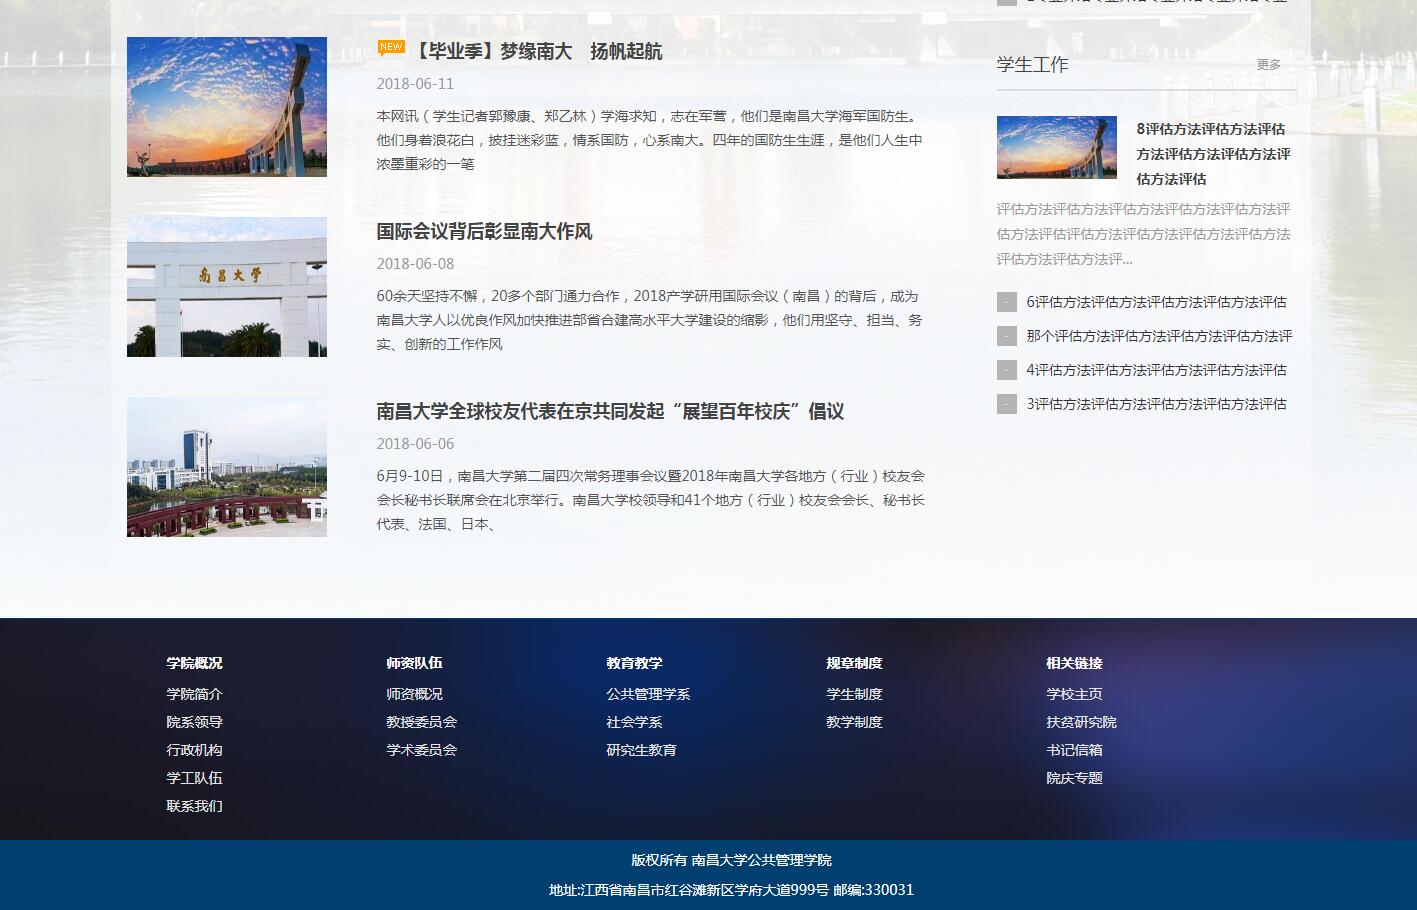This screenshot has height=910, width=1417.
Task: Click 更多 link in 学生工作 section
Action: [x=1269, y=64]
